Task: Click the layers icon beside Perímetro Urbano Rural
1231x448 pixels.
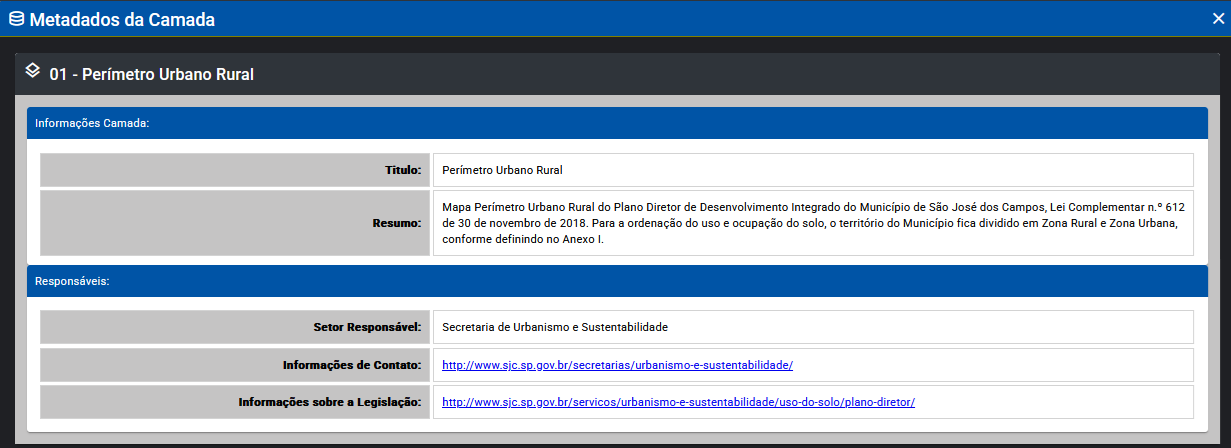Action: (x=33, y=71)
